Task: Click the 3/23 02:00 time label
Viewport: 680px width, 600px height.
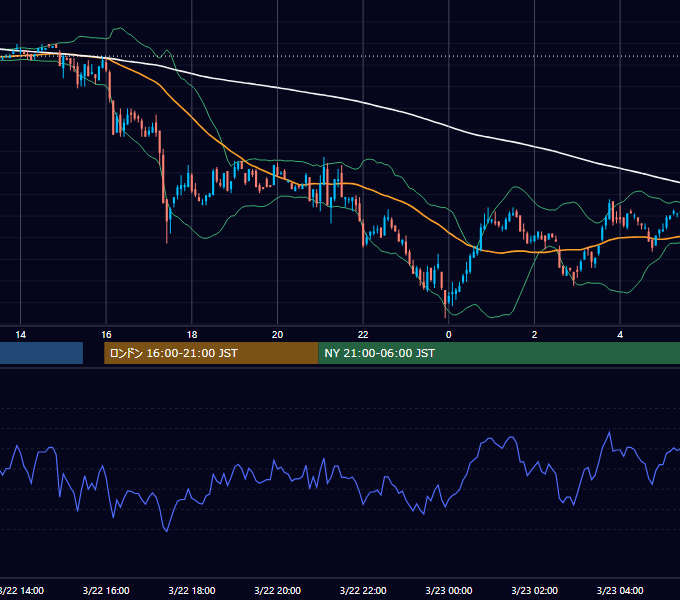Action: (534, 590)
